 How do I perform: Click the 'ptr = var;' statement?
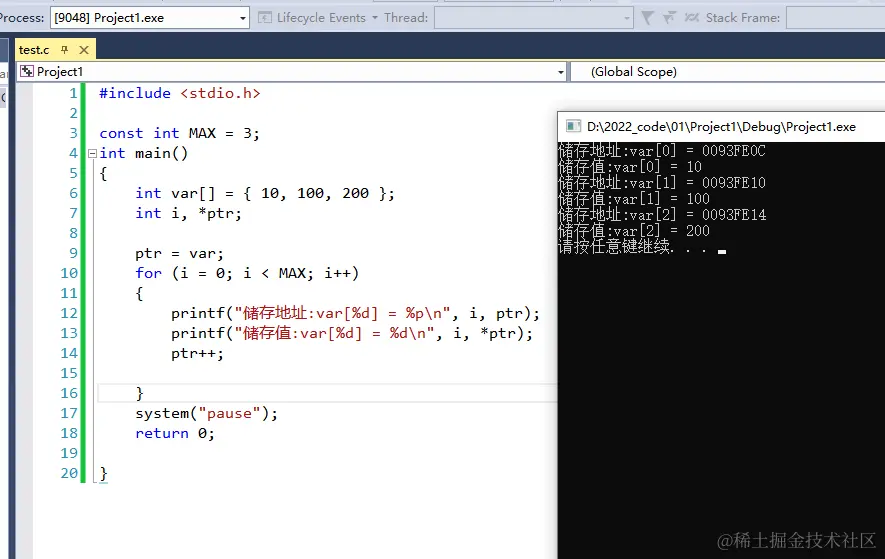(x=179, y=254)
